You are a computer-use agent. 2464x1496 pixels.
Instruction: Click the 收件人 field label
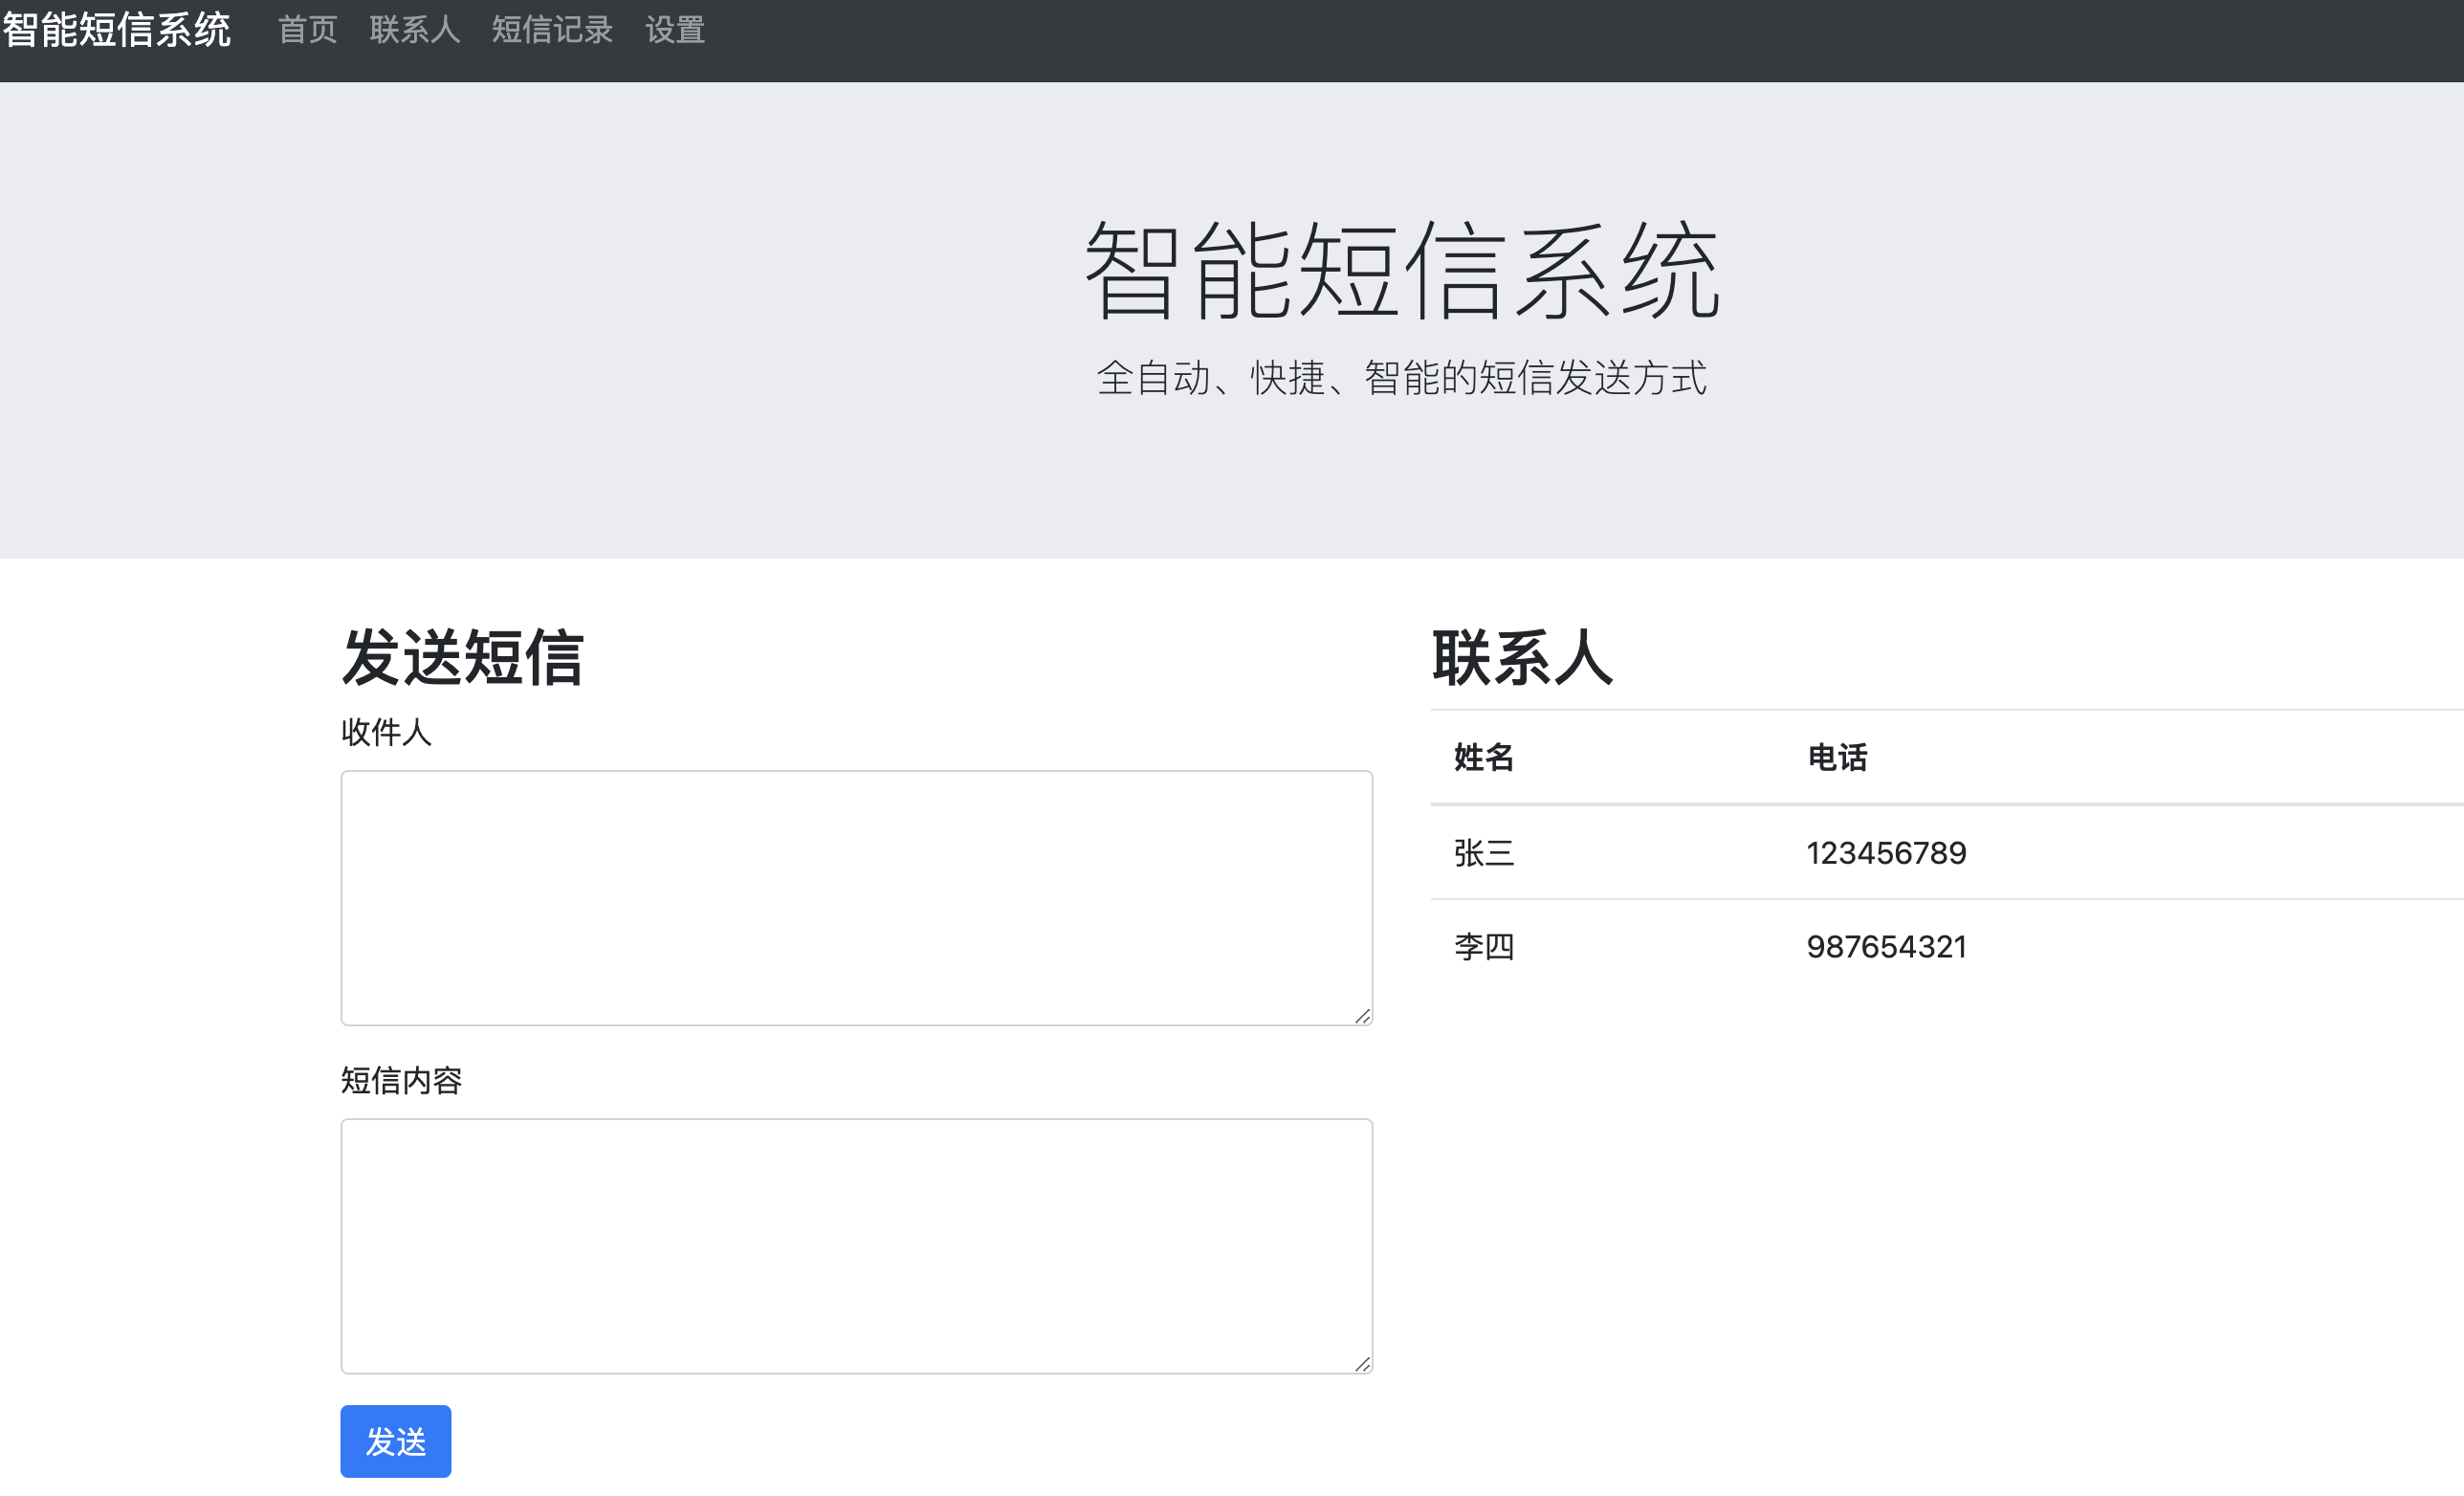[x=386, y=732]
